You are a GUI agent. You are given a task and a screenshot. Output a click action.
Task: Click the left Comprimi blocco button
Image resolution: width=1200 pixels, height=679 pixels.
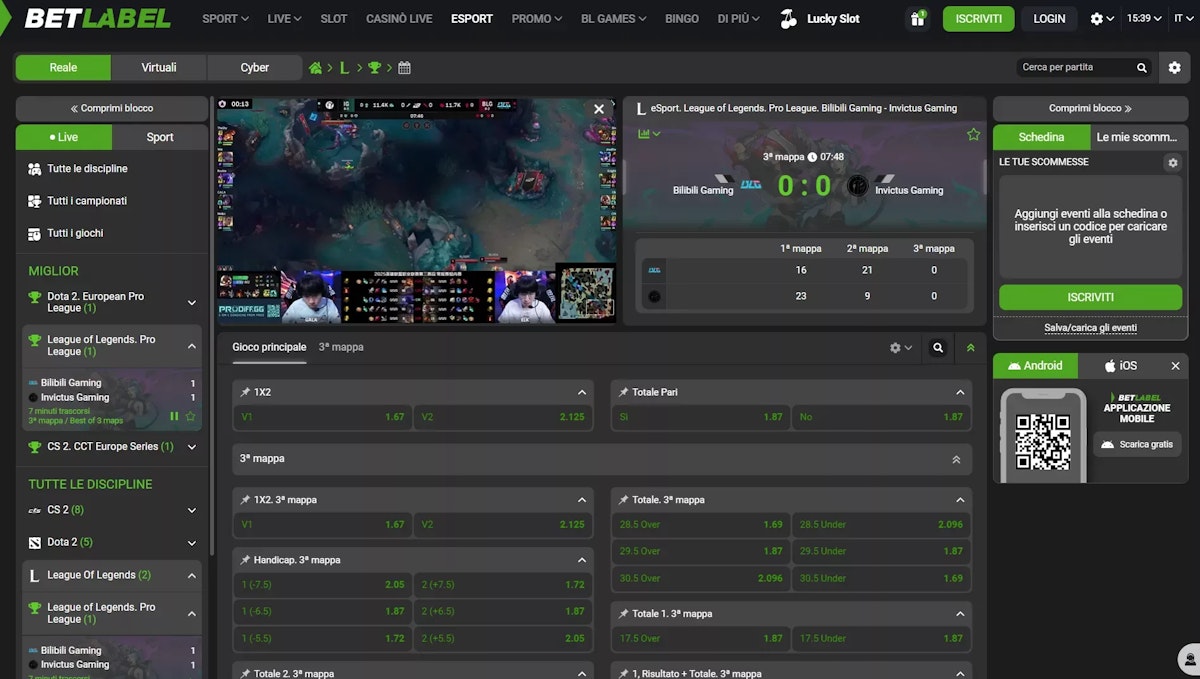click(x=112, y=108)
